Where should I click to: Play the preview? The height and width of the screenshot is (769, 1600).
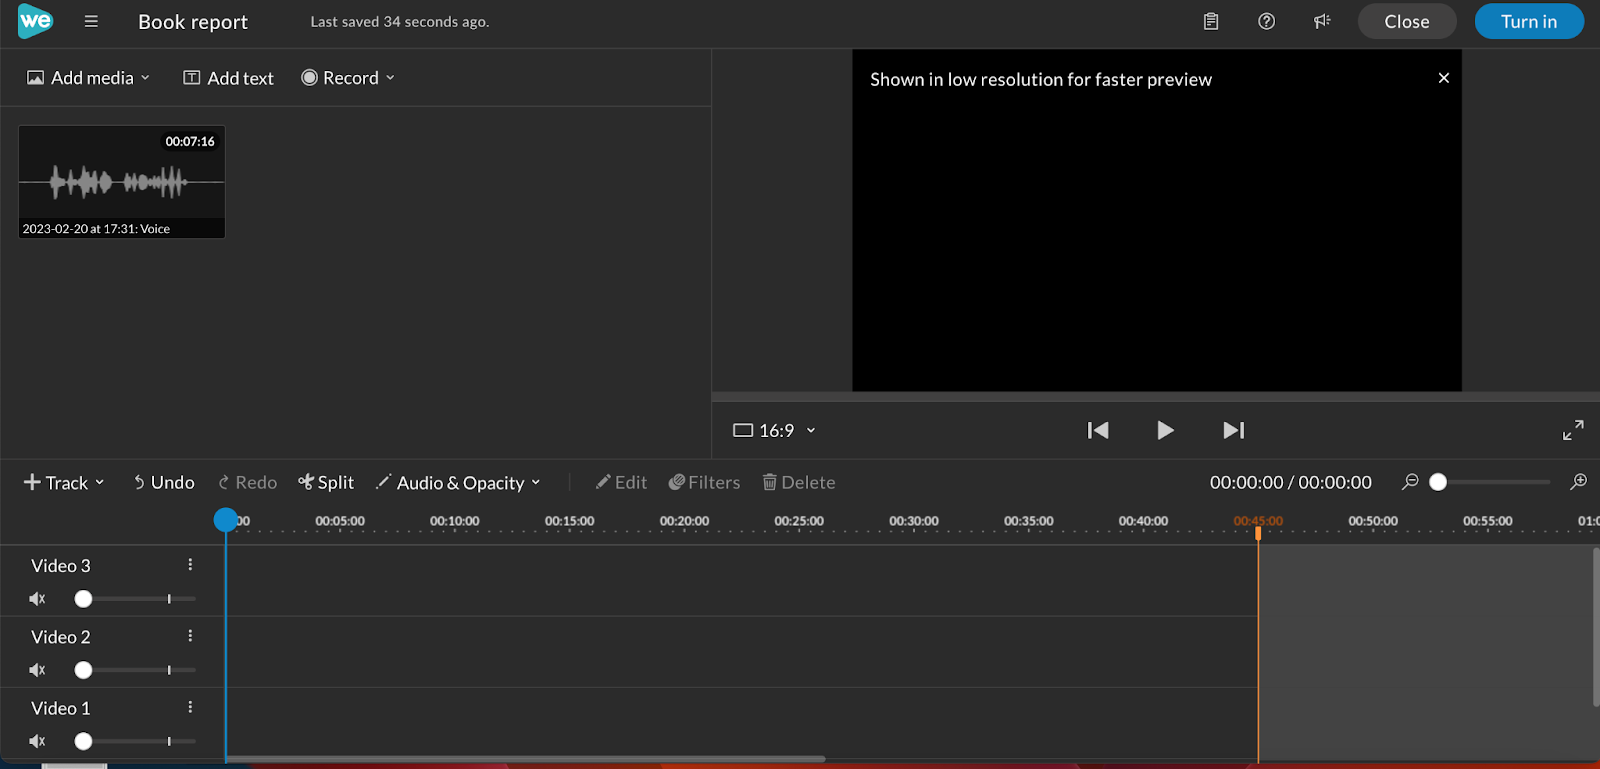(1165, 430)
